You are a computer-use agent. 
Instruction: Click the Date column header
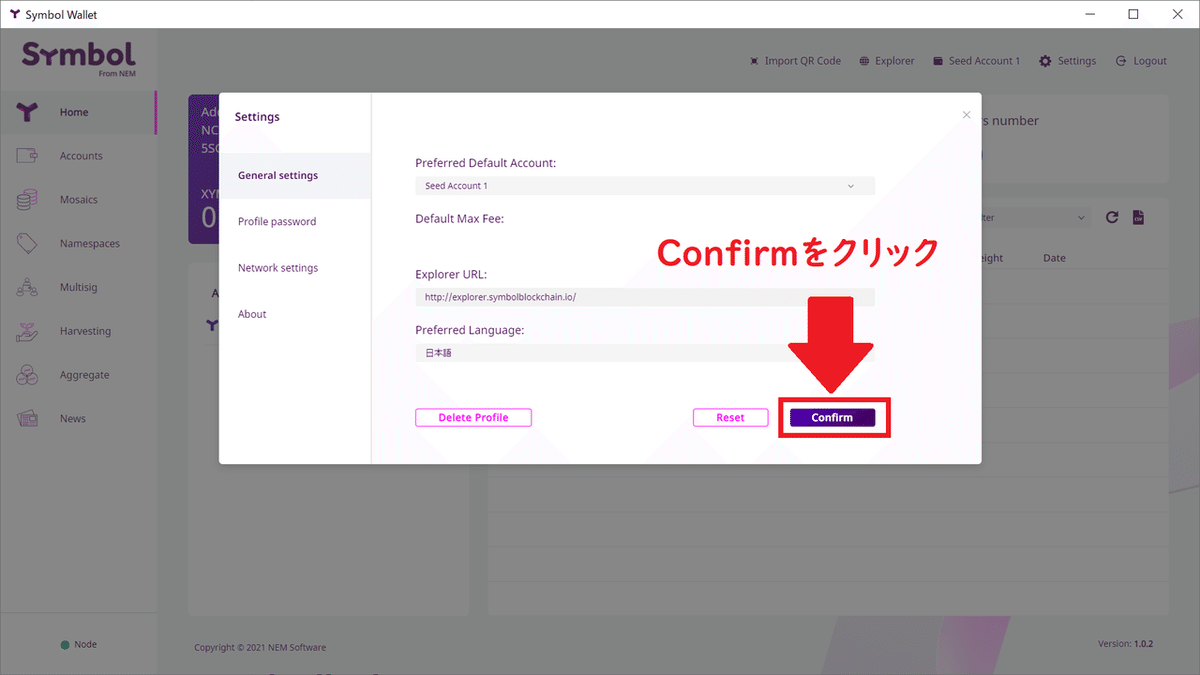(x=1054, y=258)
